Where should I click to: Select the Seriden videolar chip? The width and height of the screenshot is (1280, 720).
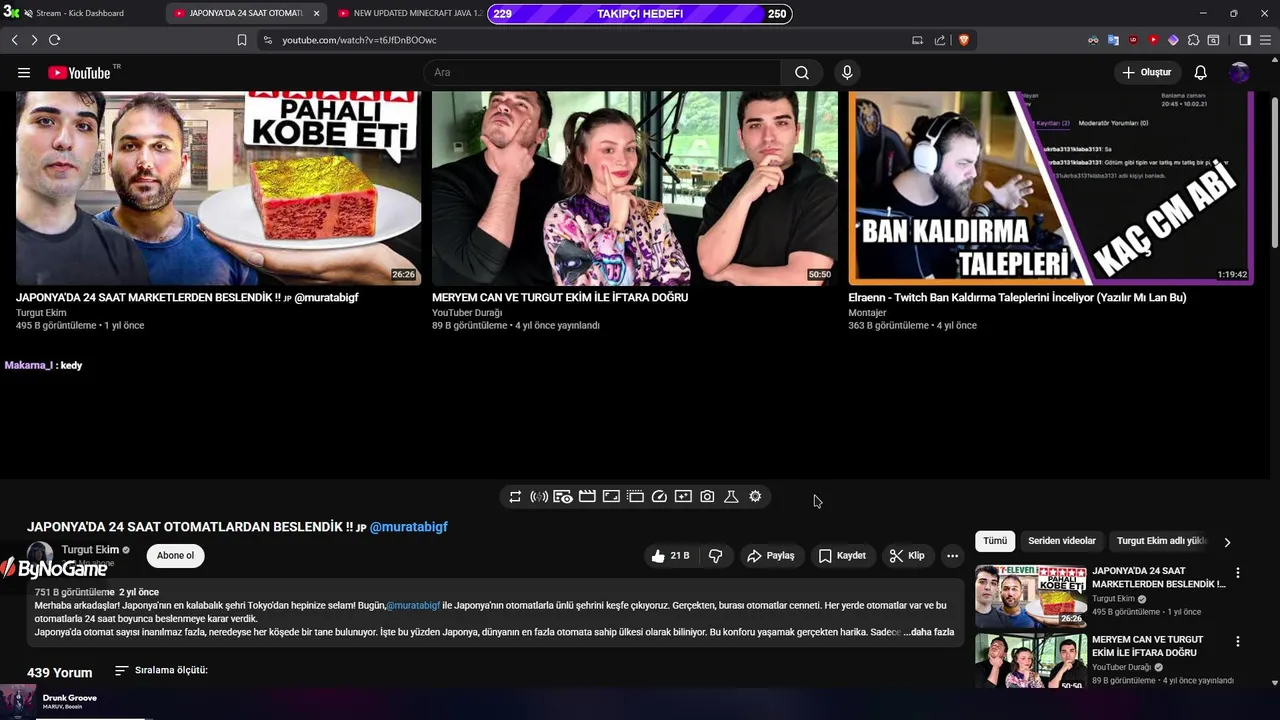click(x=1062, y=541)
